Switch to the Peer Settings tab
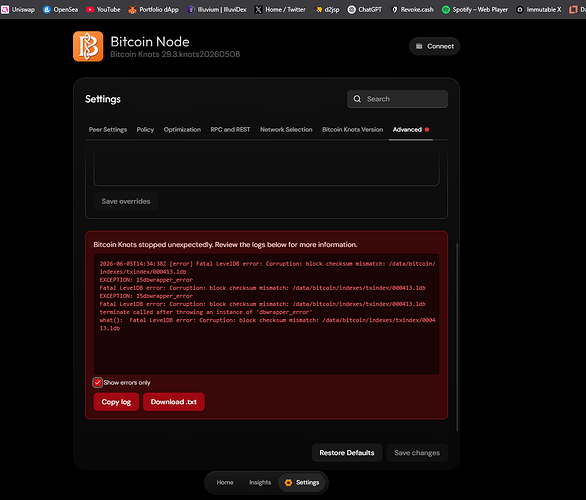This screenshot has width=586, height=500. click(x=108, y=129)
